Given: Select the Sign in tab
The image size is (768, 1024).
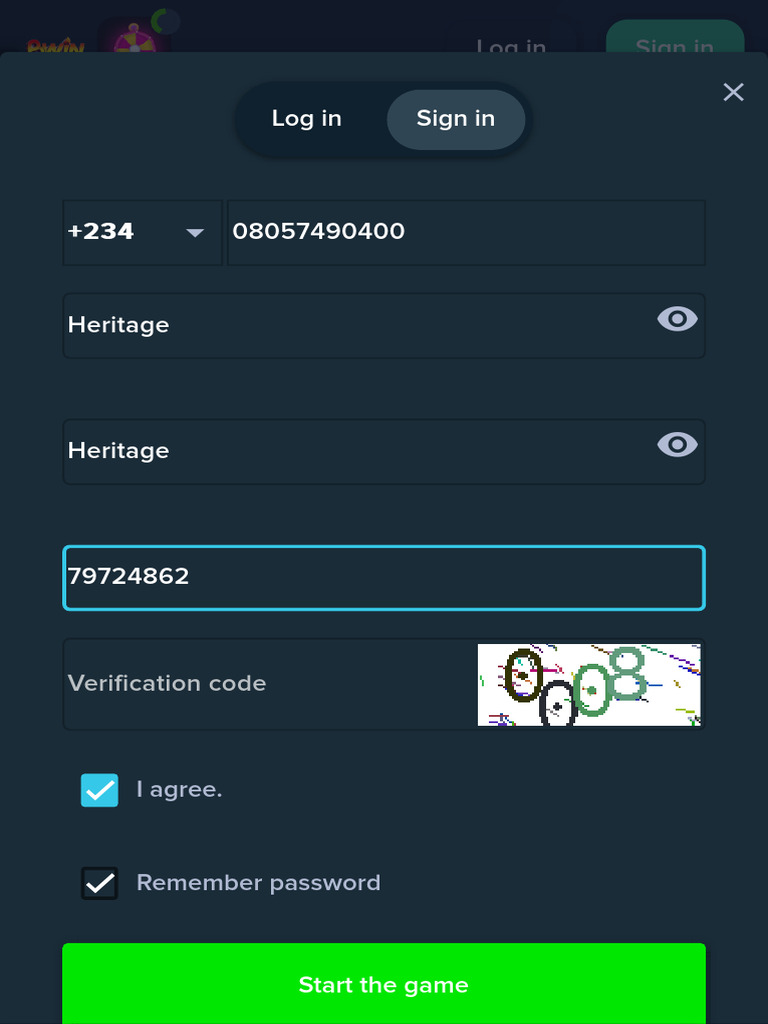Looking at the screenshot, I should (x=456, y=119).
